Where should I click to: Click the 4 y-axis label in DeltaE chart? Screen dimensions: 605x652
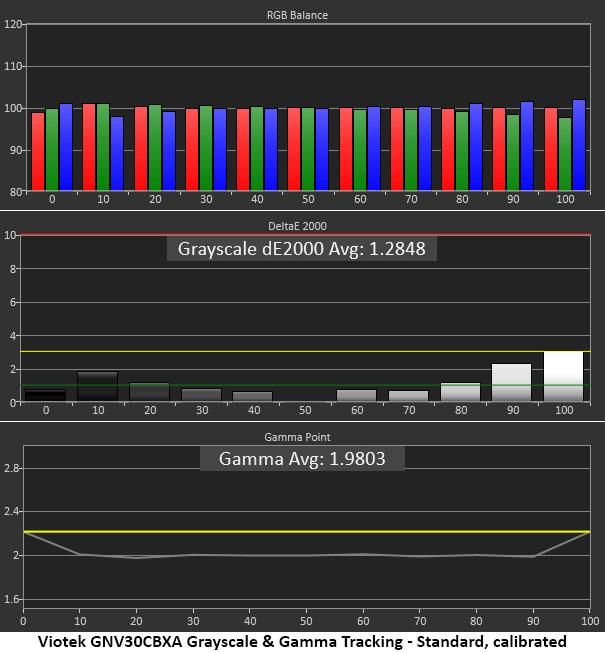(x=13, y=336)
